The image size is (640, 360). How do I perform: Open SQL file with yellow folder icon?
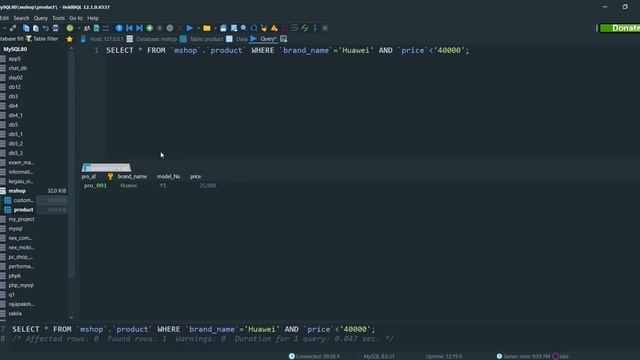207,28
